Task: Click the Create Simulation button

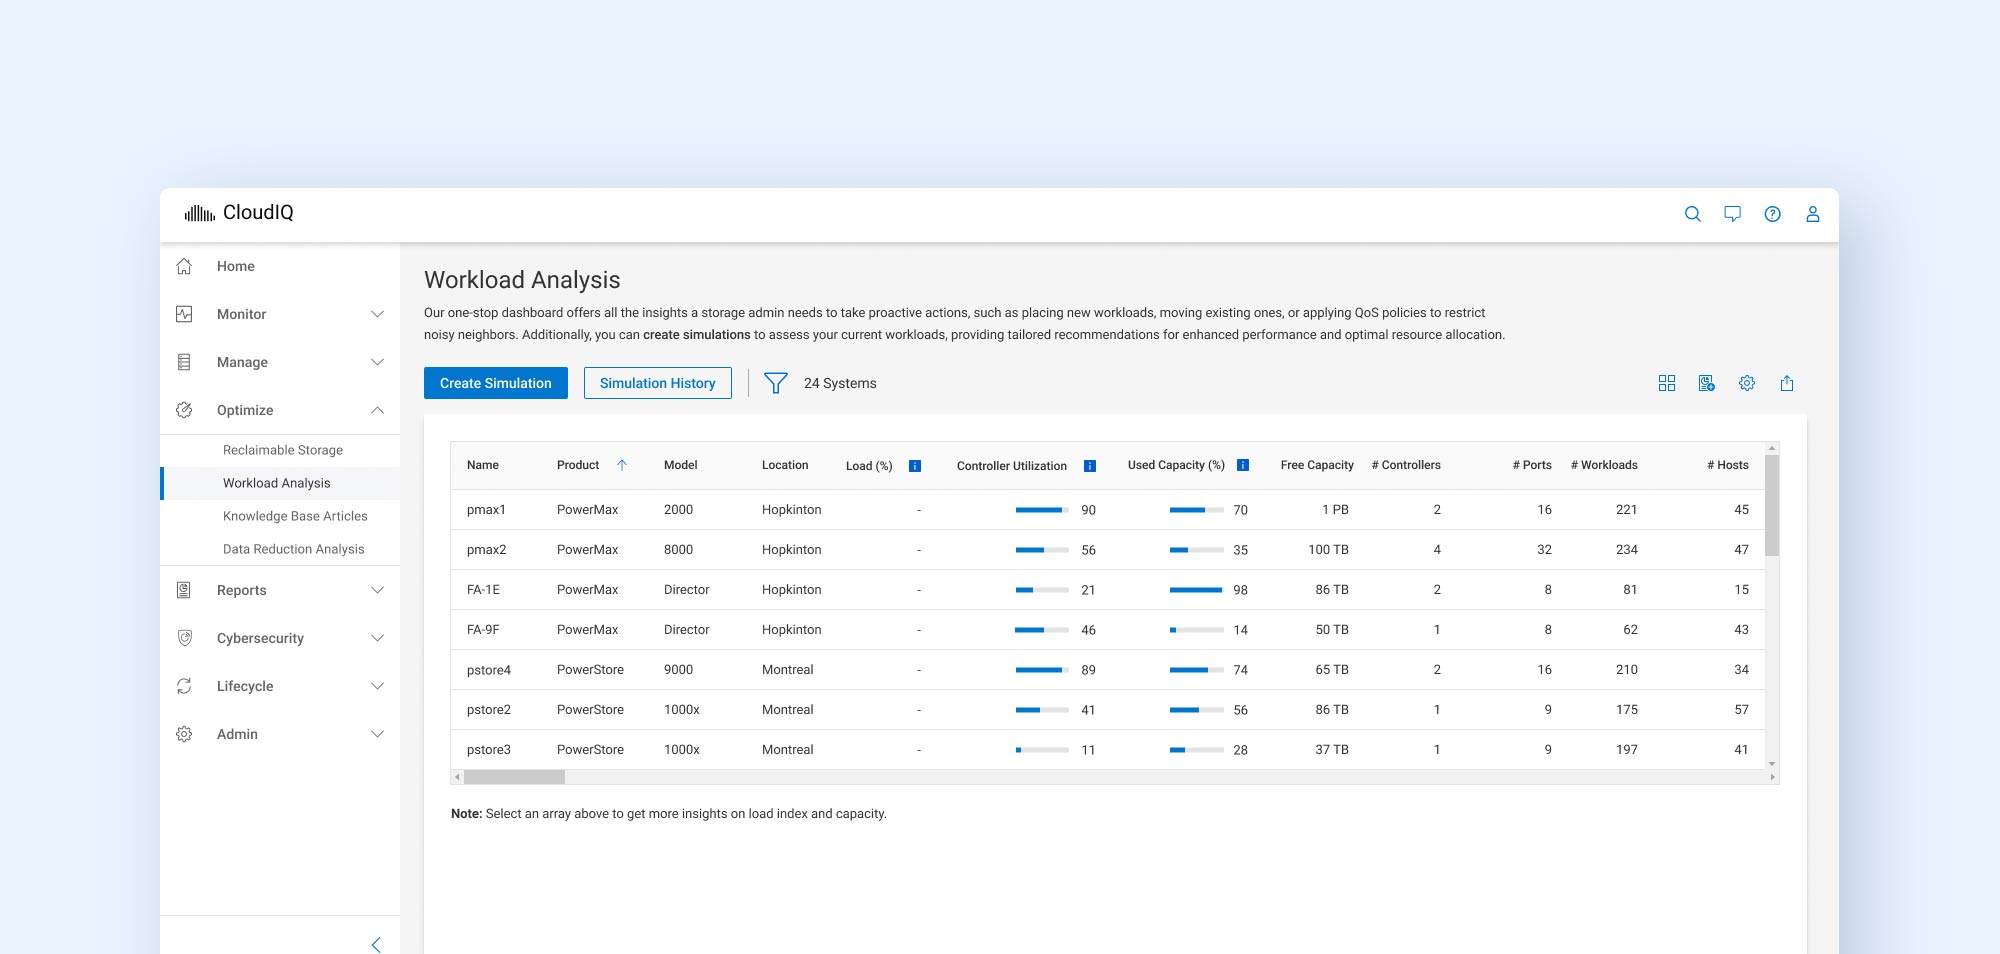Action: click(495, 383)
